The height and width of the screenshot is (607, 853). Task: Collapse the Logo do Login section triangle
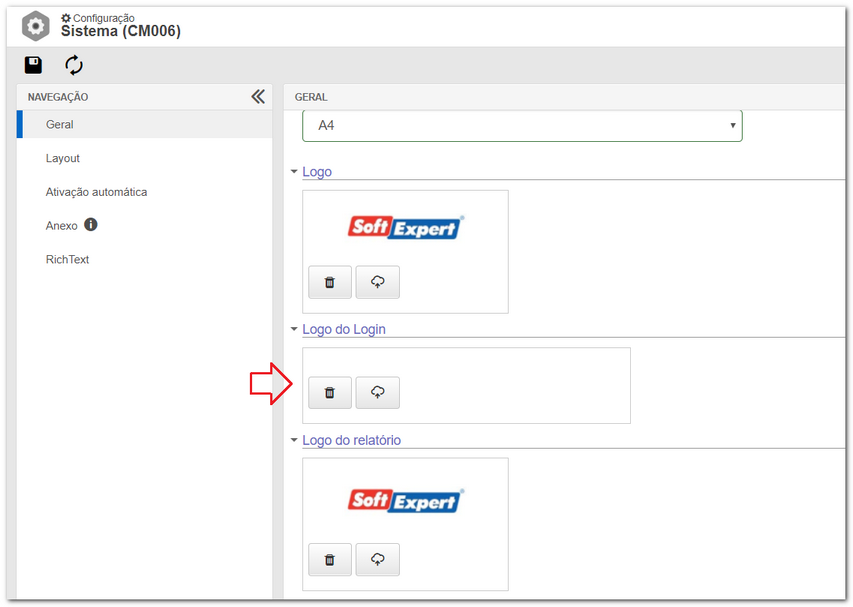click(294, 329)
